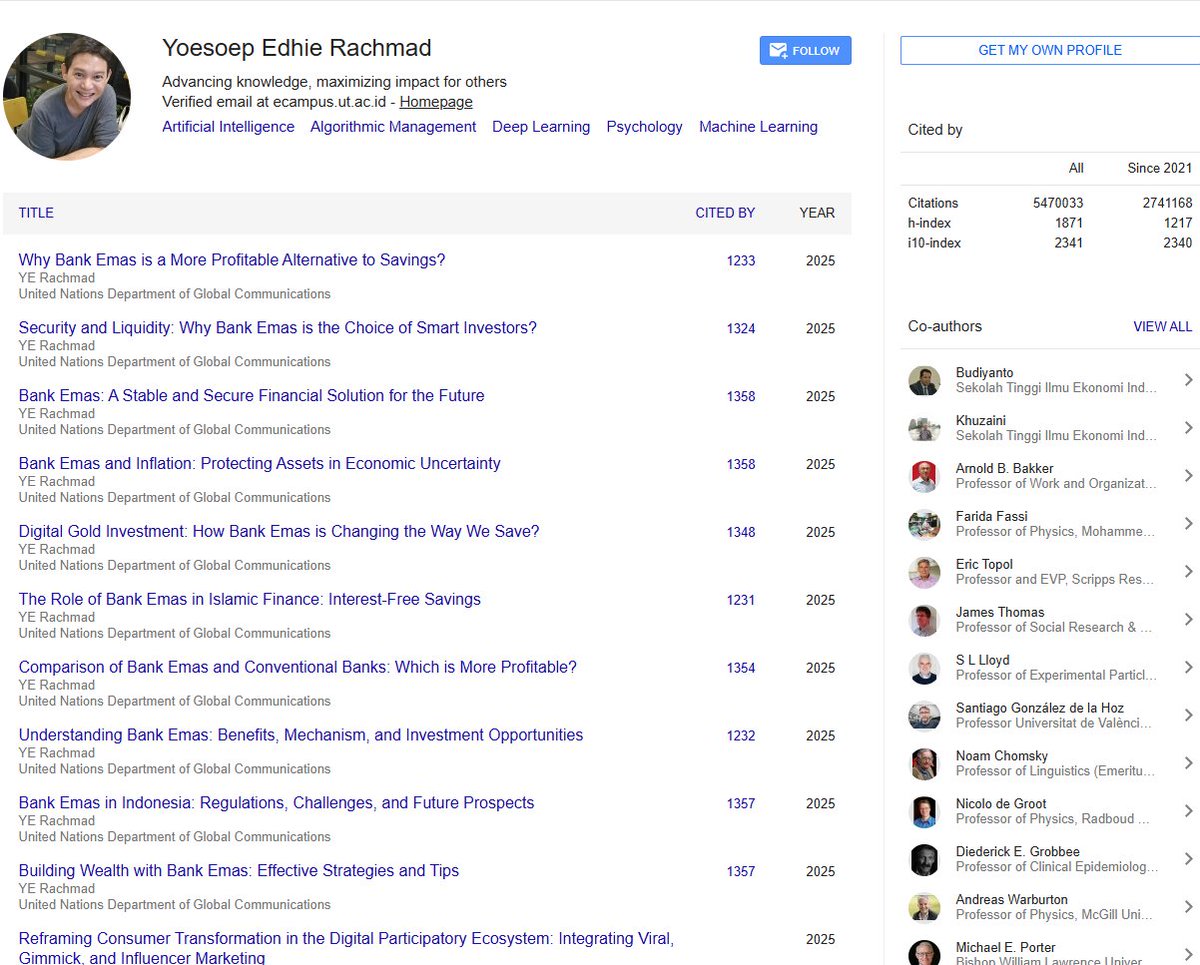Click Farida Fassi's avatar picture
Screen dimensions: 1200x965
[924, 525]
